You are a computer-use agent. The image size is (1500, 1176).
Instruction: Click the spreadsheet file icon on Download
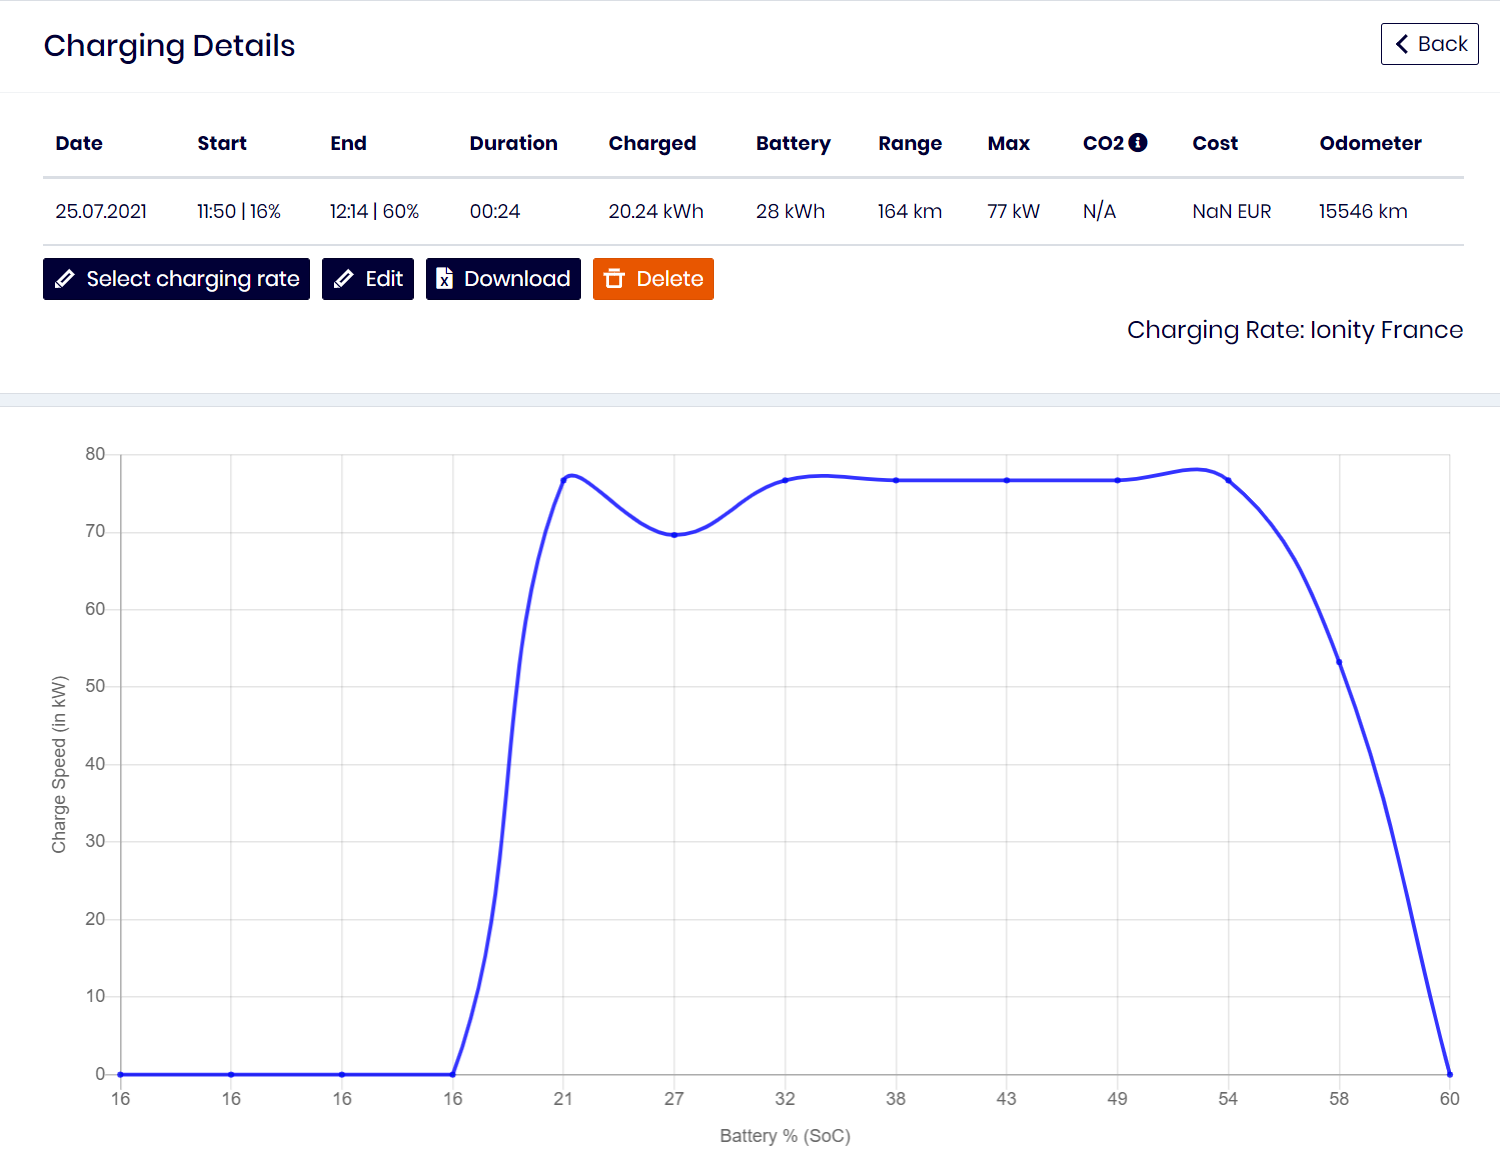pyautogui.click(x=445, y=279)
